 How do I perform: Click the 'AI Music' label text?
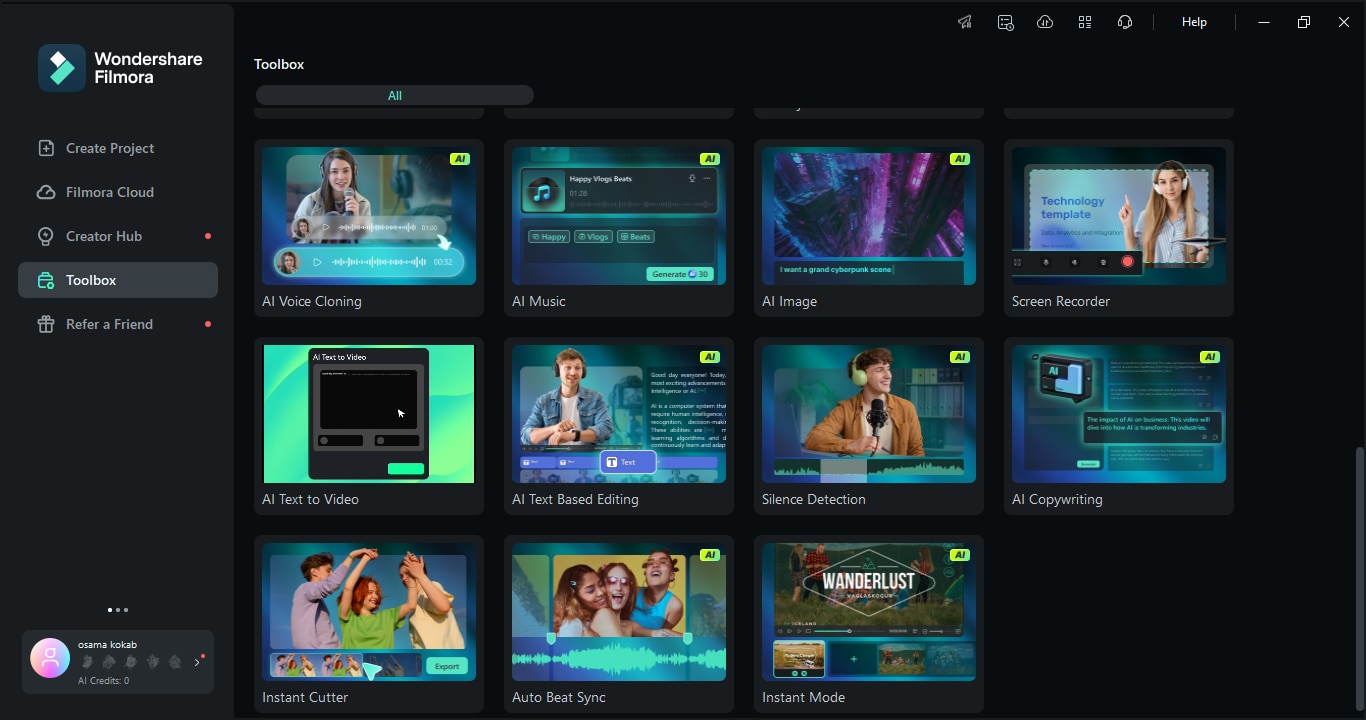[539, 301]
